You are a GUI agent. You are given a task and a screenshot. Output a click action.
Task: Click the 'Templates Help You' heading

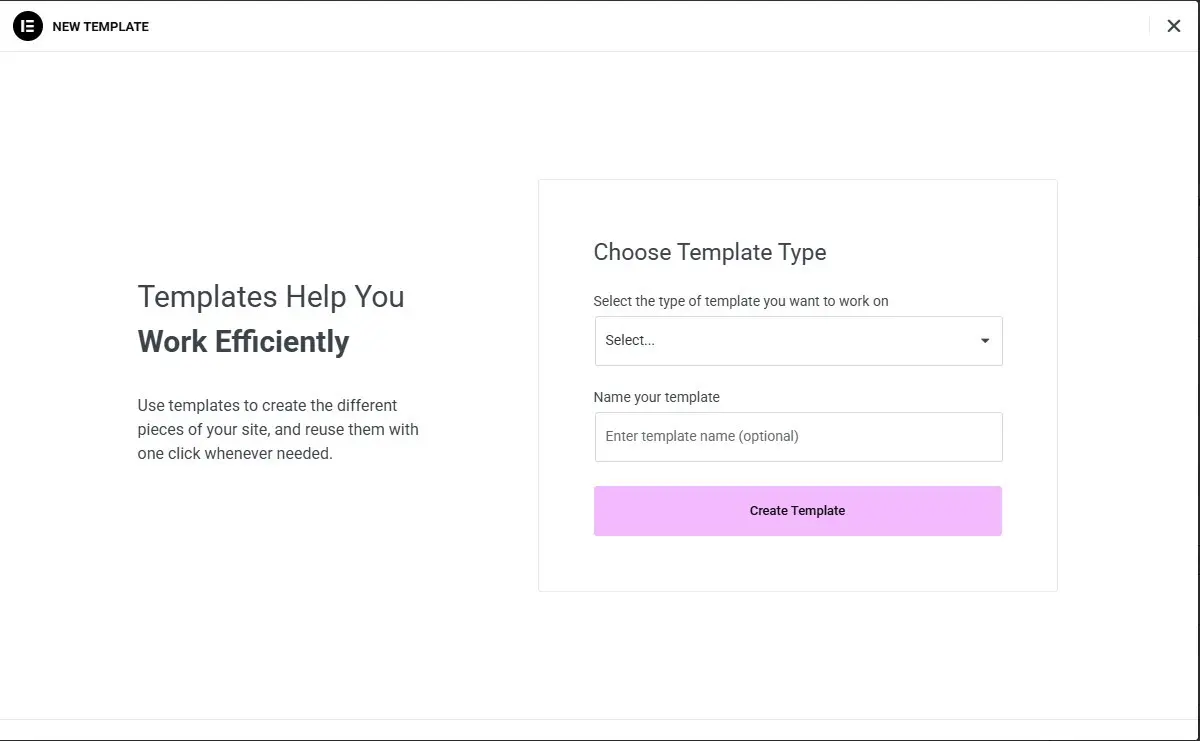coord(271,297)
